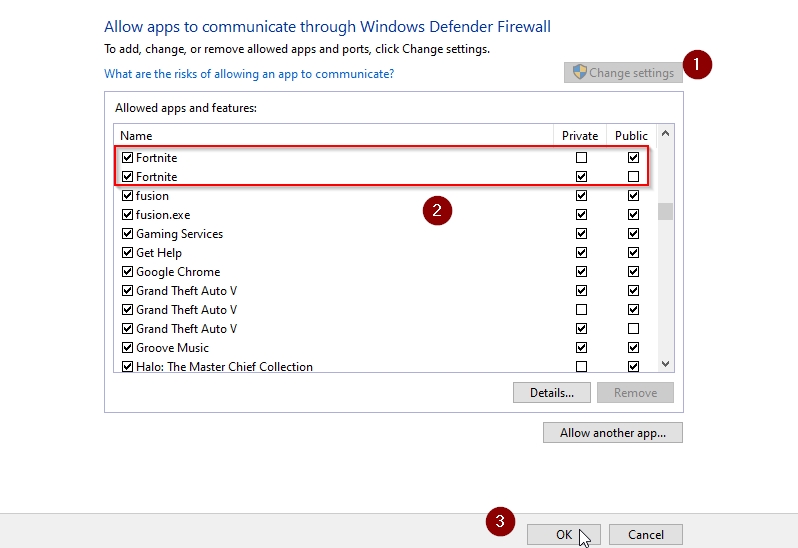Uncheck the Groove Music enable checkbox
The height and width of the screenshot is (548, 798).
coord(127,348)
